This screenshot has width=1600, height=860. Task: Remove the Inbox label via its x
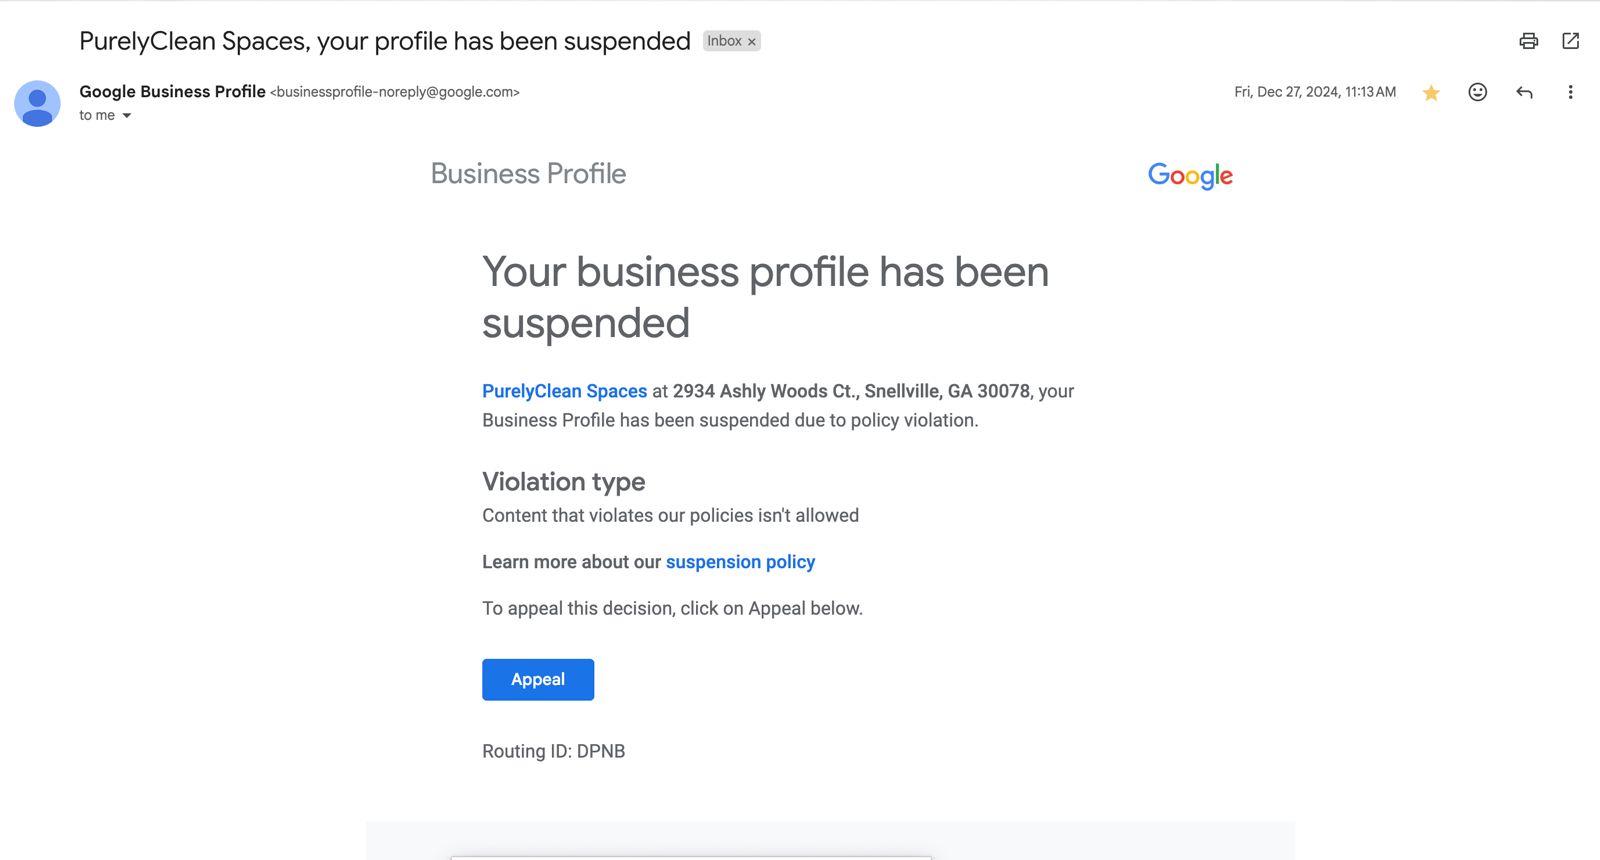coord(752,42)
